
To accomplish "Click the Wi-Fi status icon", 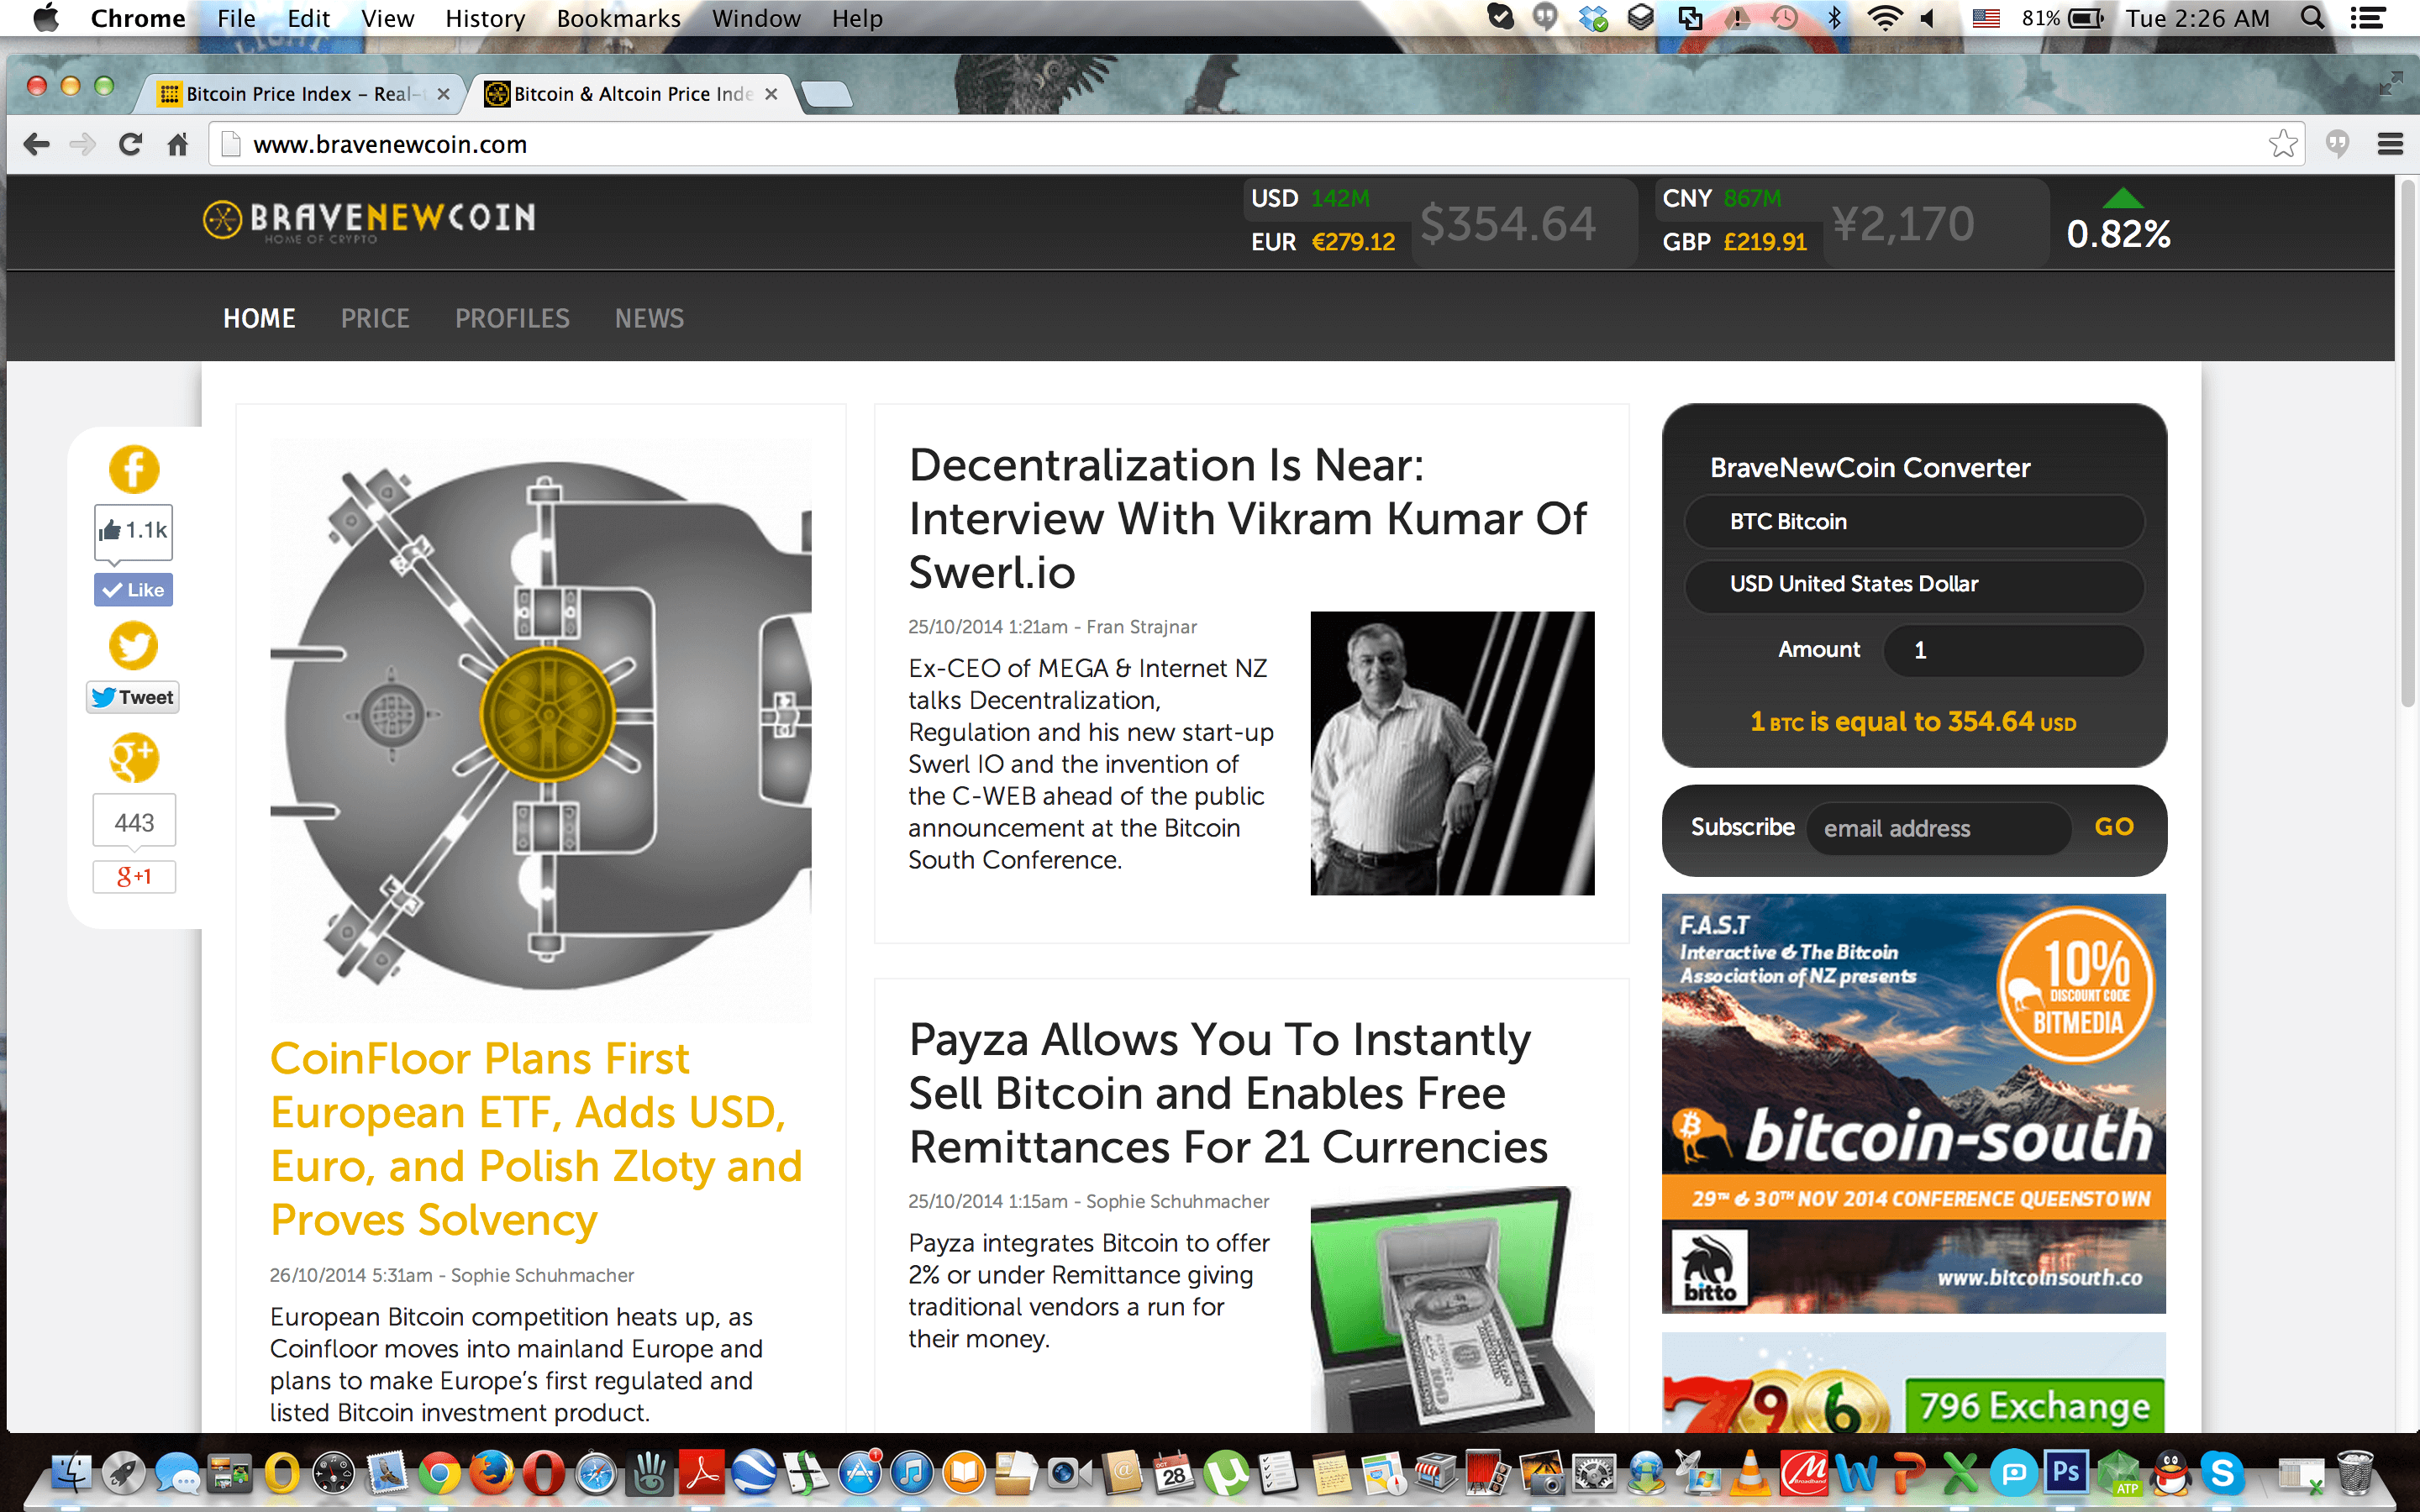I will coord(1885,18).
